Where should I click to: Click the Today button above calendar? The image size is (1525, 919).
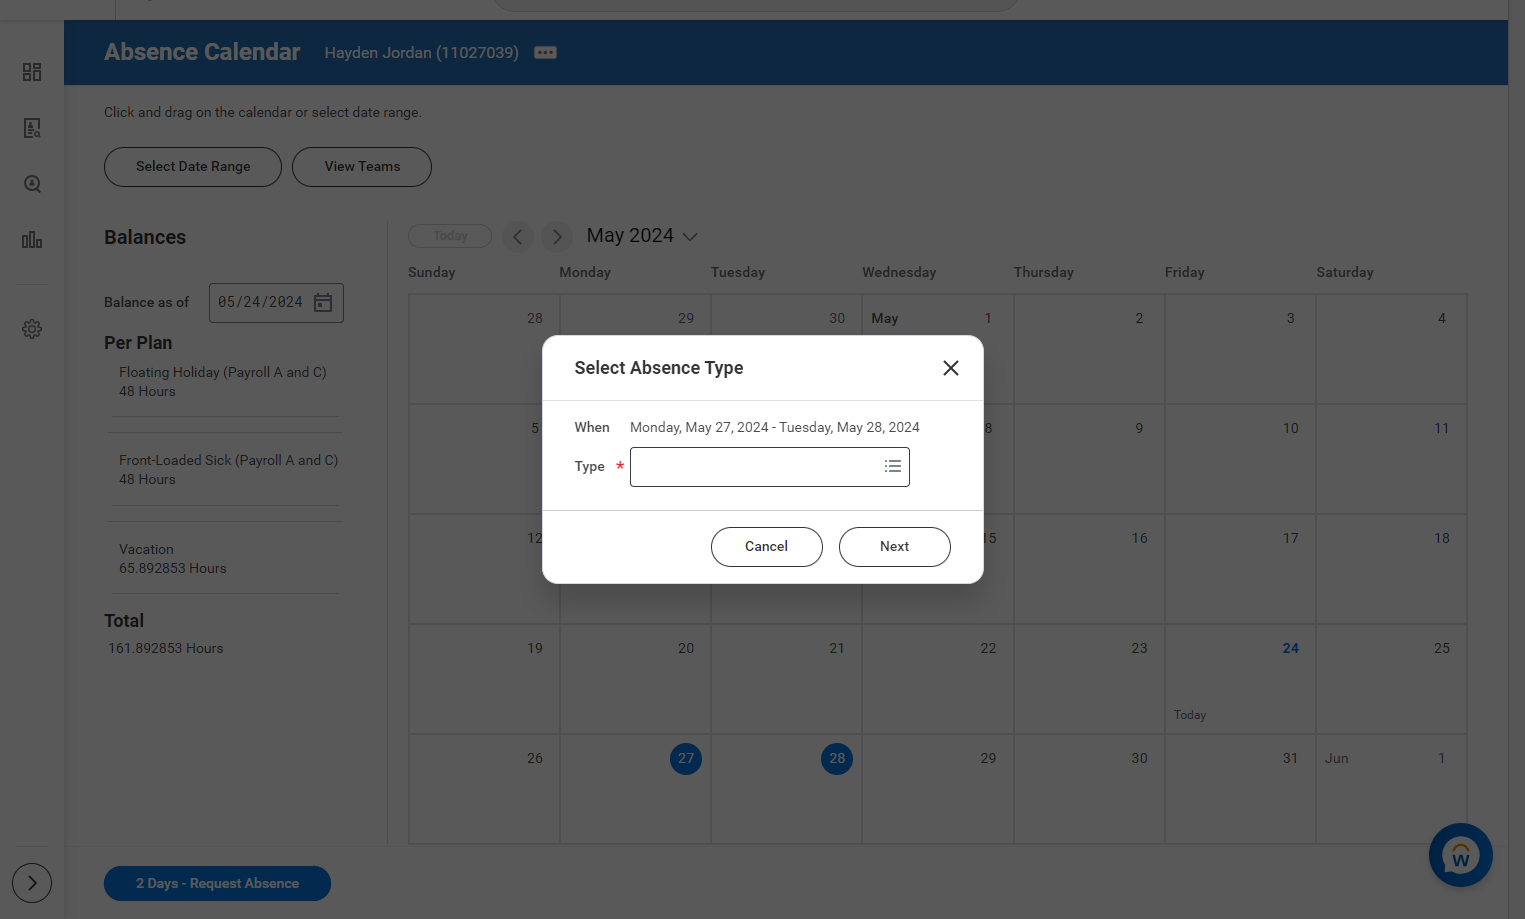point(450,236)
